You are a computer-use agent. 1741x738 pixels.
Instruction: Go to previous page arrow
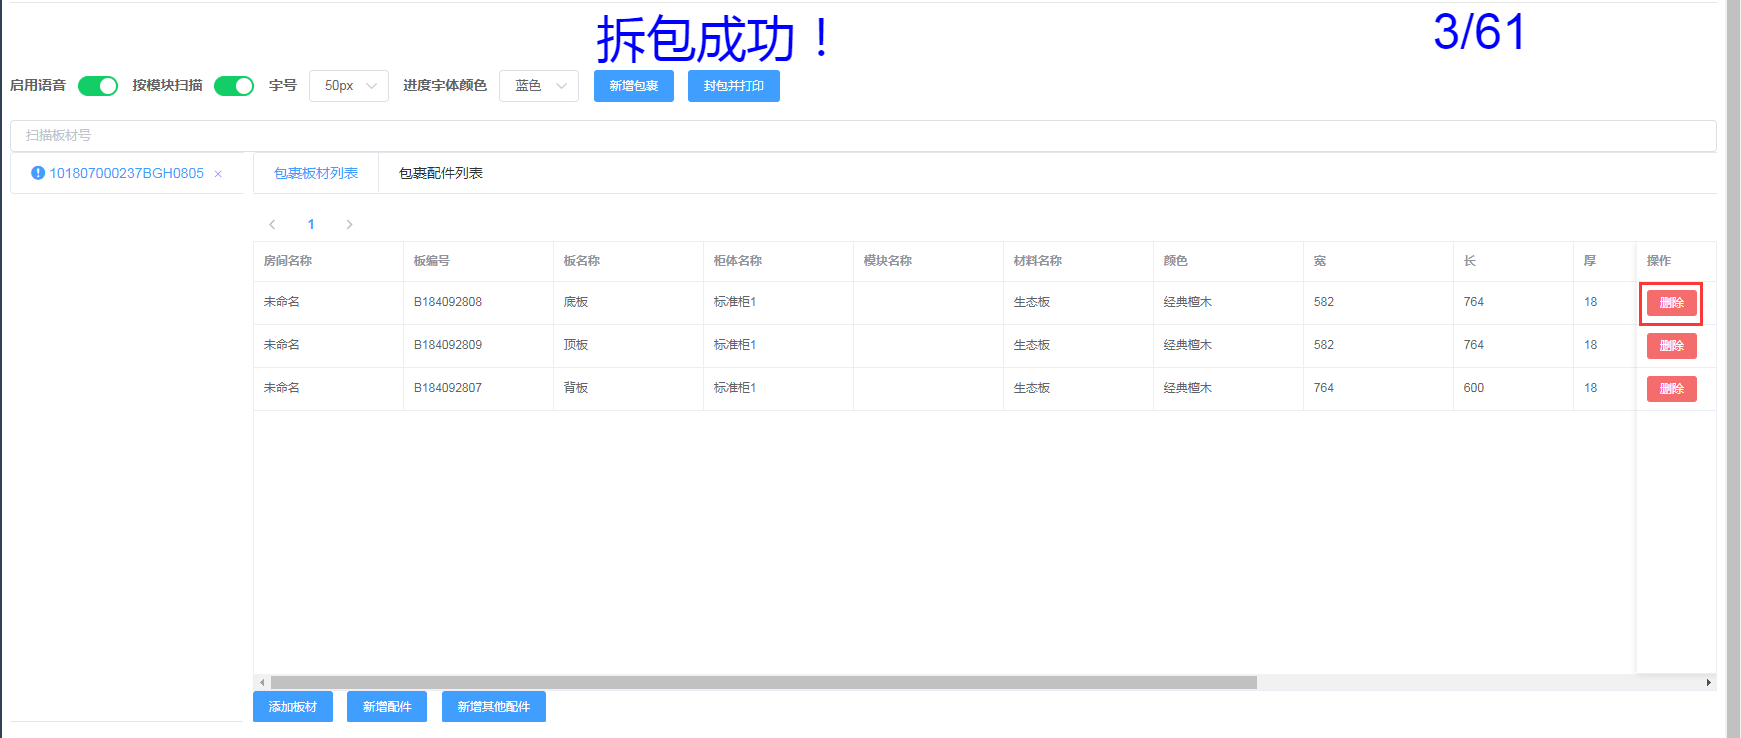[x=272, y=225]
